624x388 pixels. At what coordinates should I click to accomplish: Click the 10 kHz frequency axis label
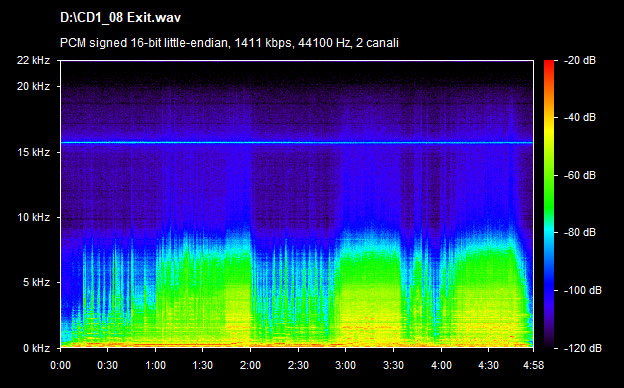33,217
